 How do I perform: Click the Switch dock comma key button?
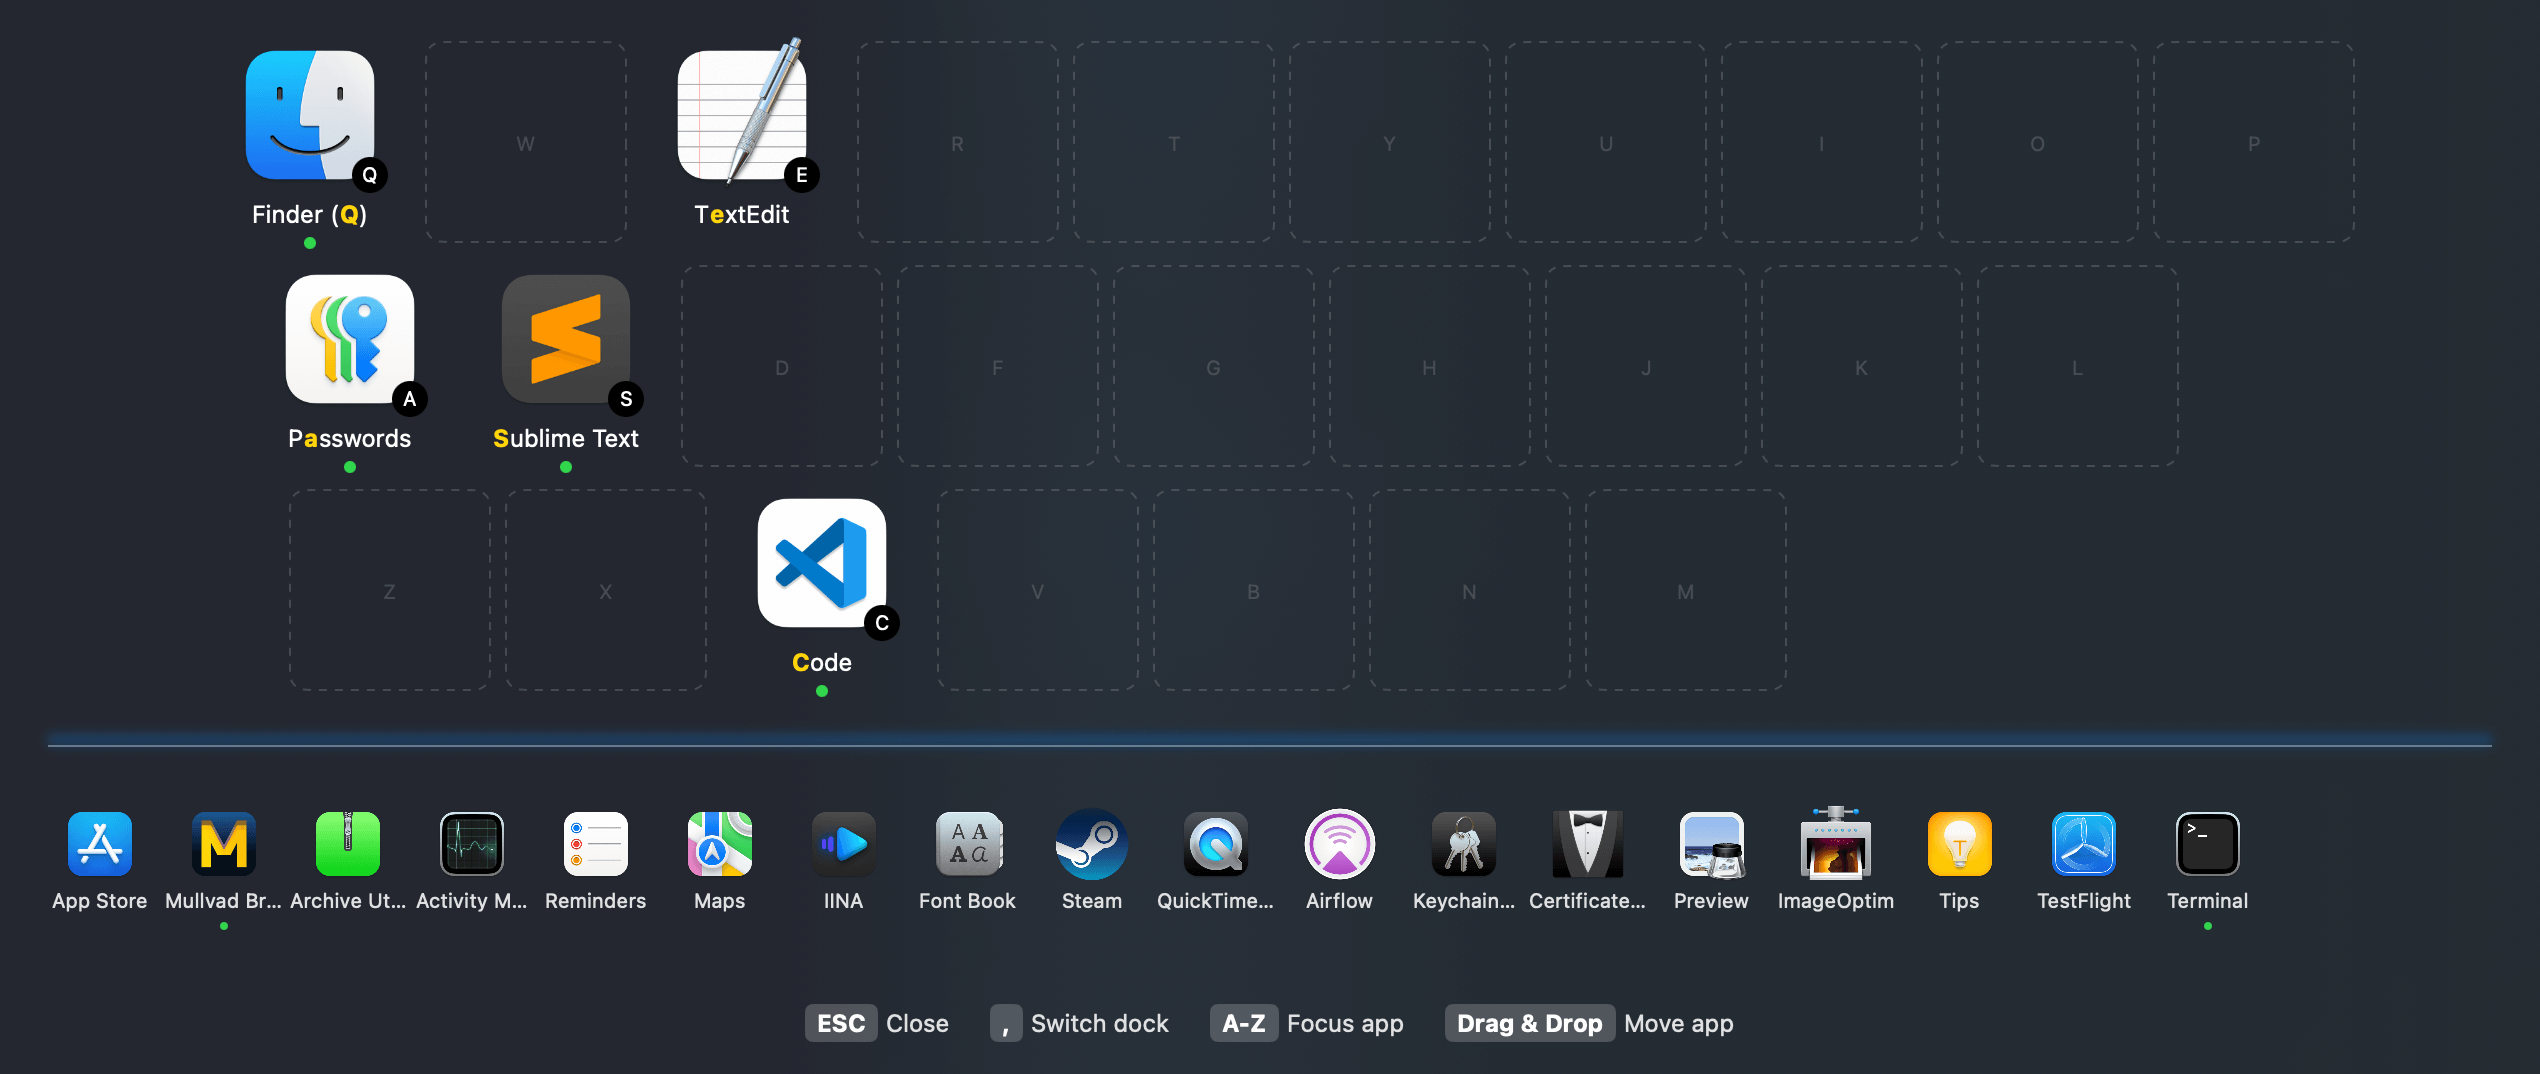click(x=1006, y=1023)
